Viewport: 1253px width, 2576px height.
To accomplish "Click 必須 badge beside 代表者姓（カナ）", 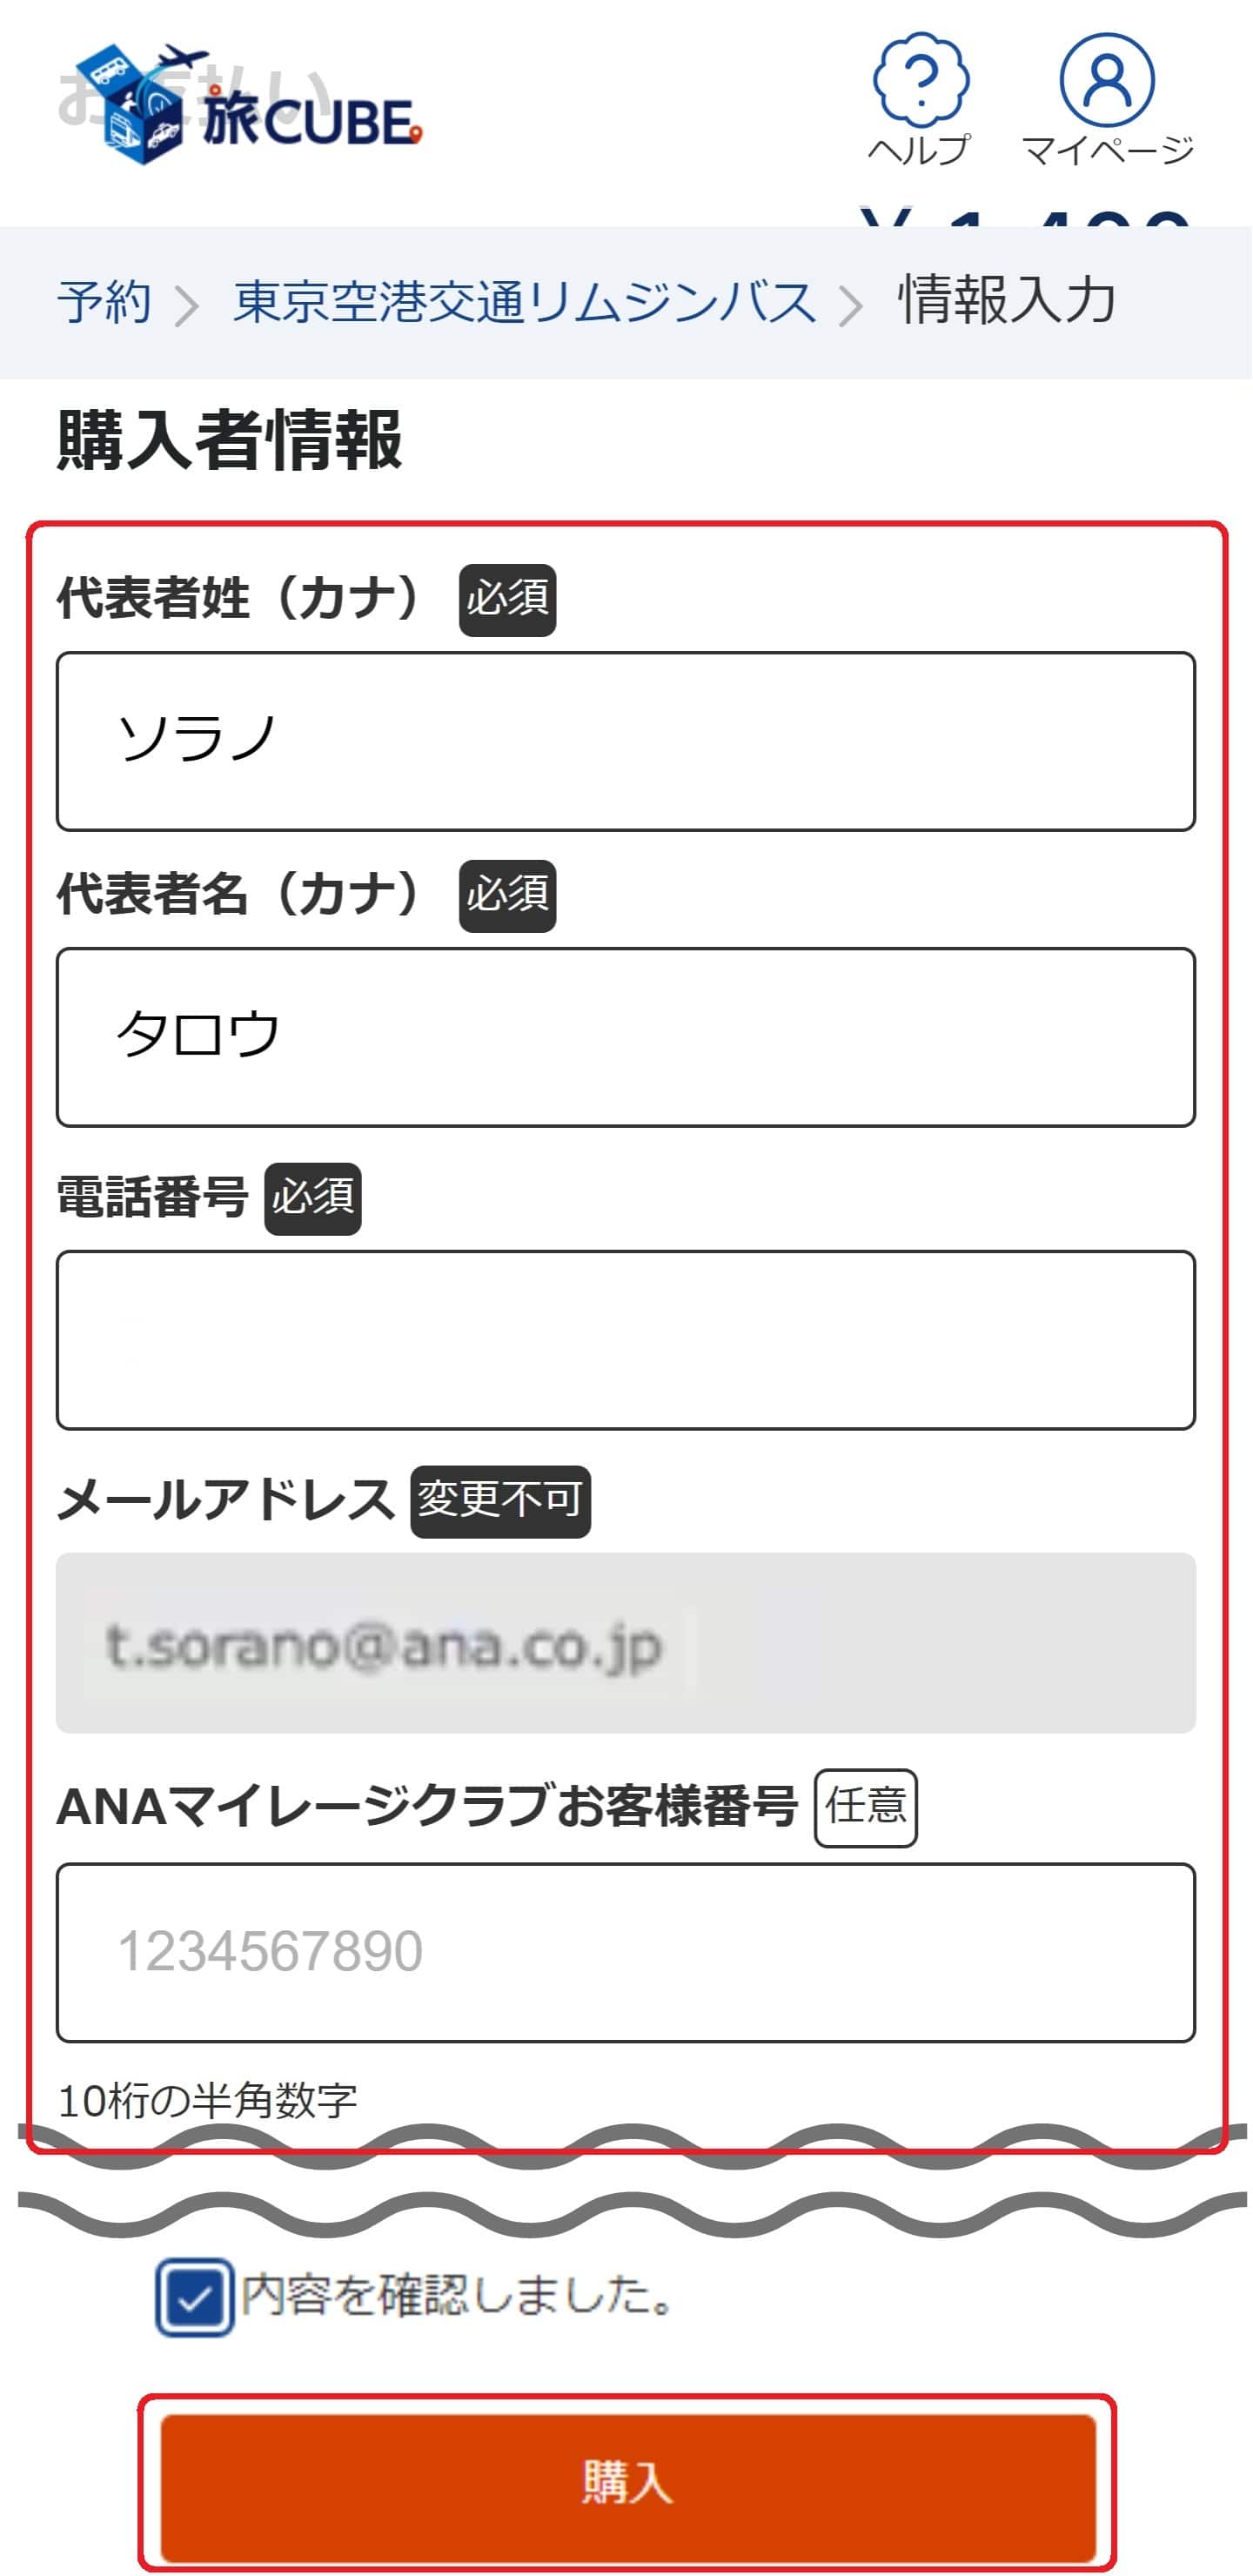I will pyautogui.click(x=507, y=600).
